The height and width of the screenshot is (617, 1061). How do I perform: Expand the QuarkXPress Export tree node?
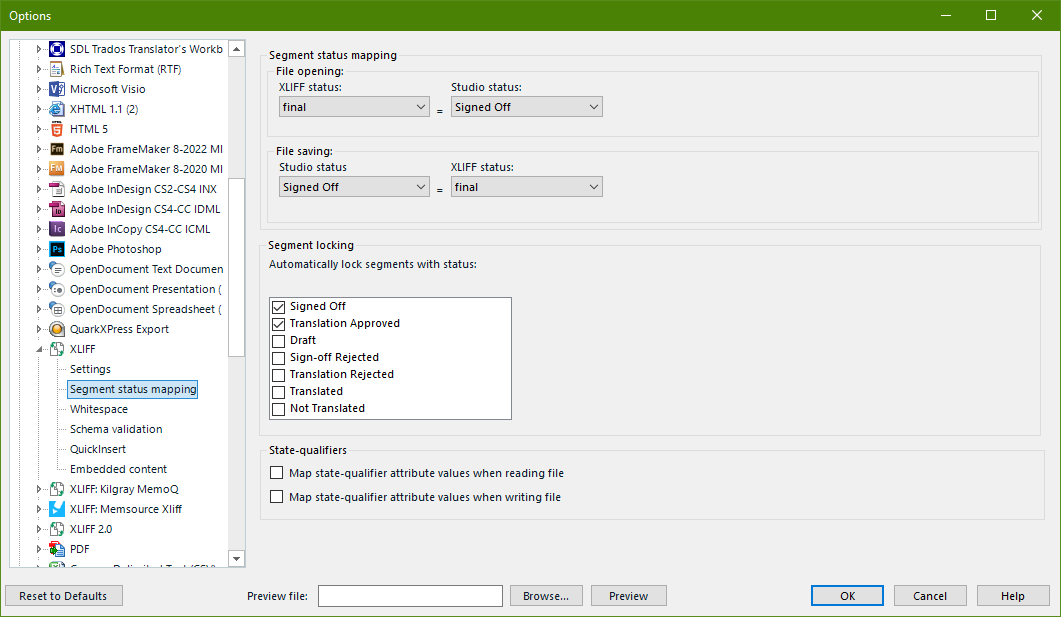pyautogui.click(x=39, y=329)
